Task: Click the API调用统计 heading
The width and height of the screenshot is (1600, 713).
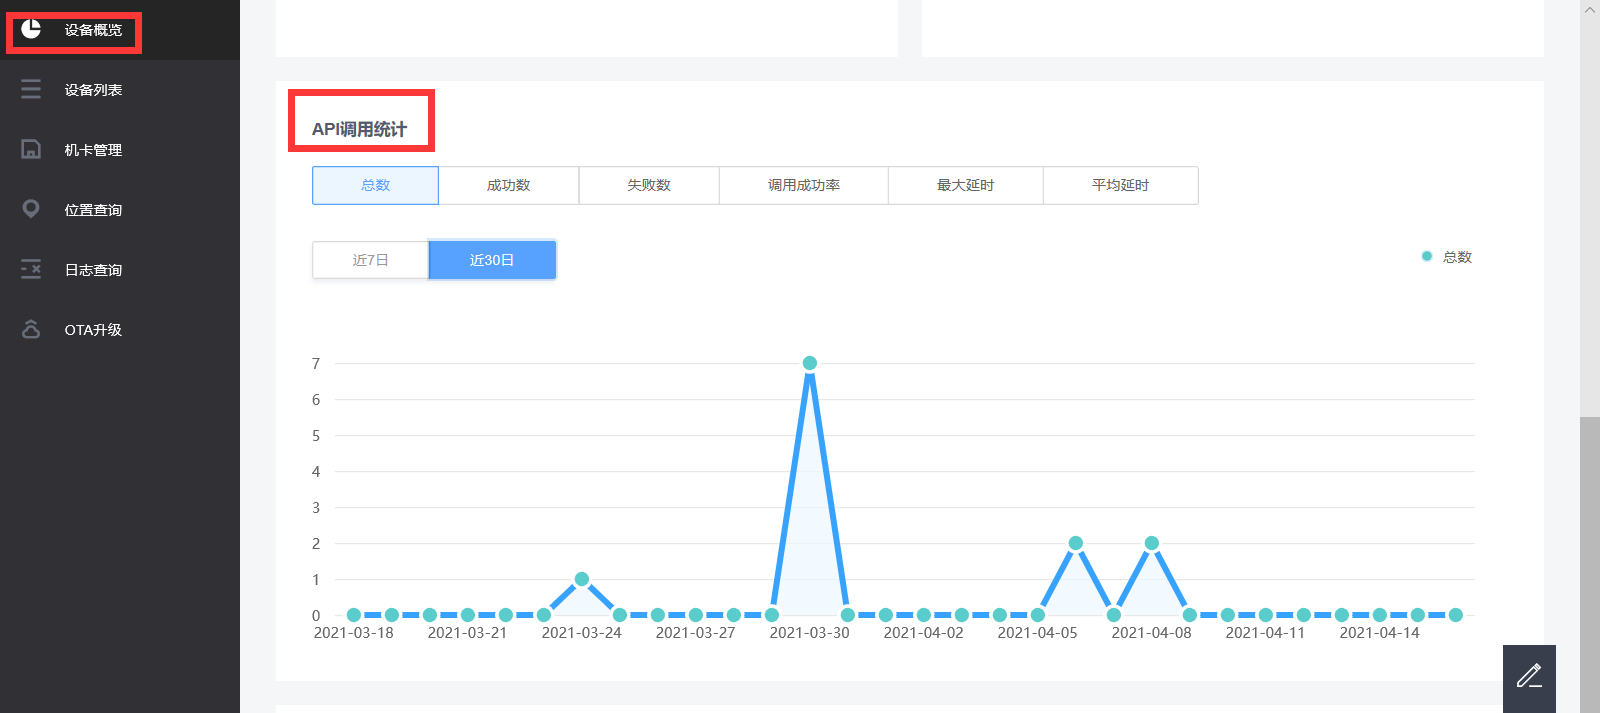Action: (x=360, y=129)
